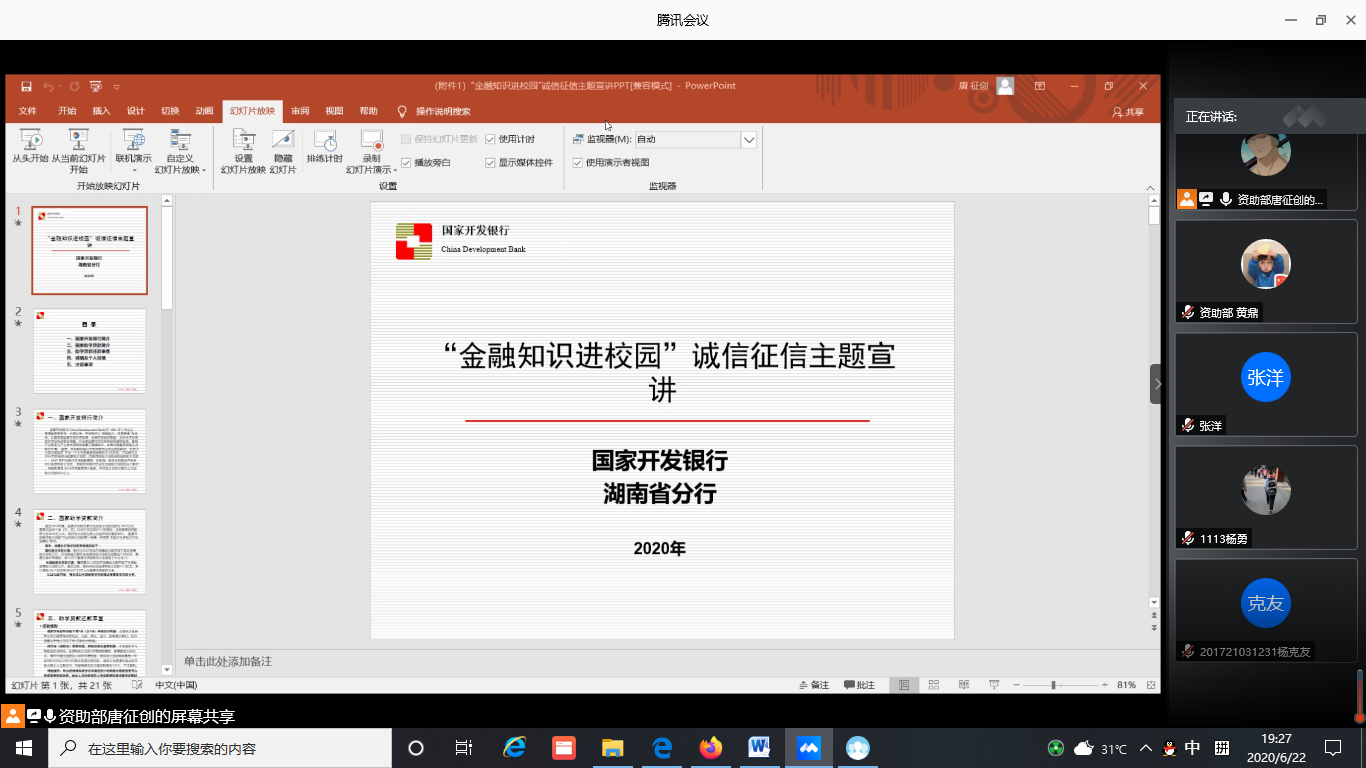Open reading view from status bar
The image size is (1366, 768).
(963, 685)
